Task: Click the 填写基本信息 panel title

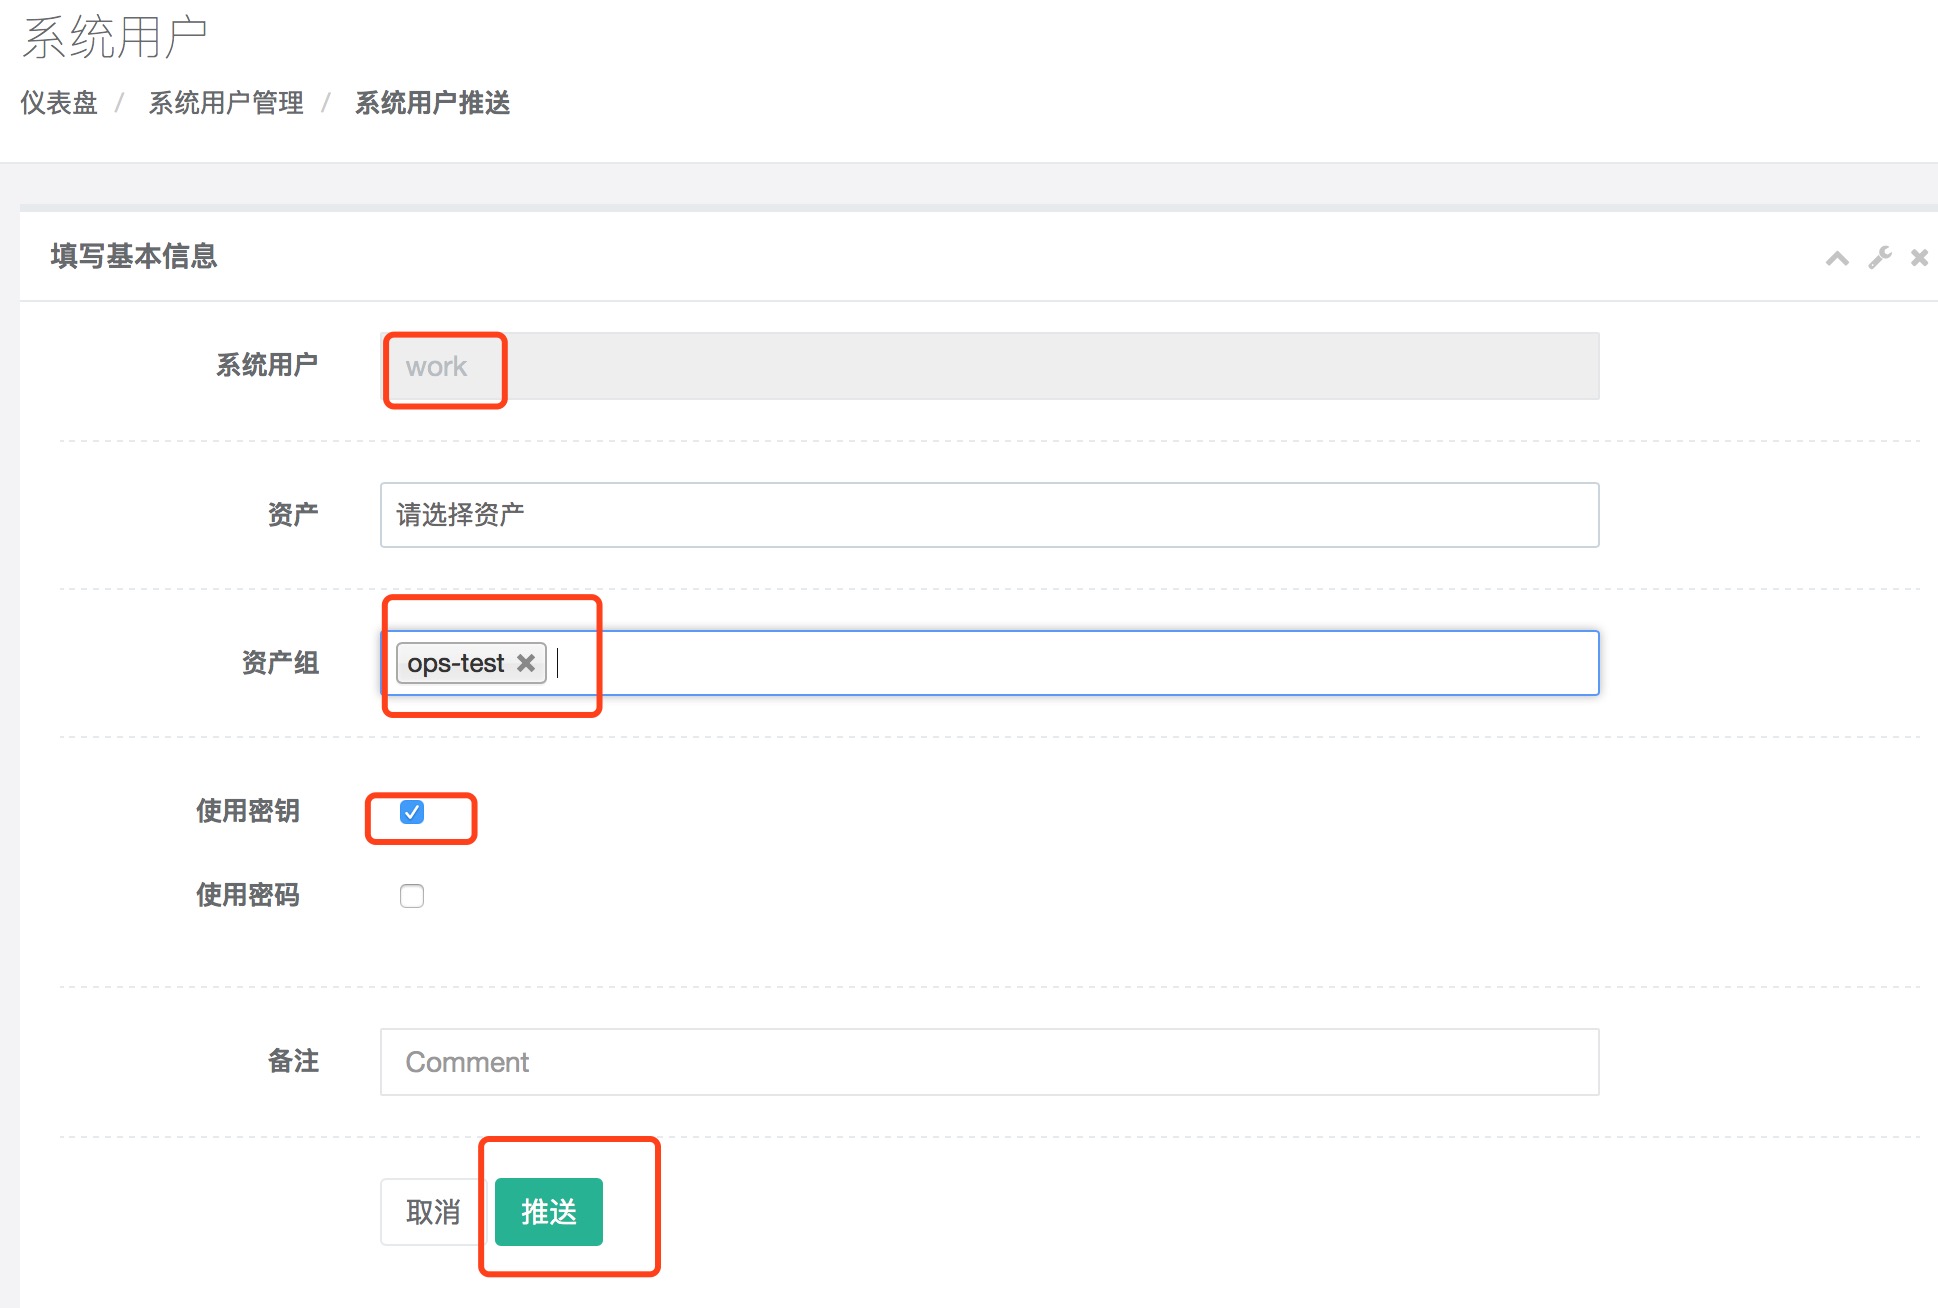Action: point(134,257)
